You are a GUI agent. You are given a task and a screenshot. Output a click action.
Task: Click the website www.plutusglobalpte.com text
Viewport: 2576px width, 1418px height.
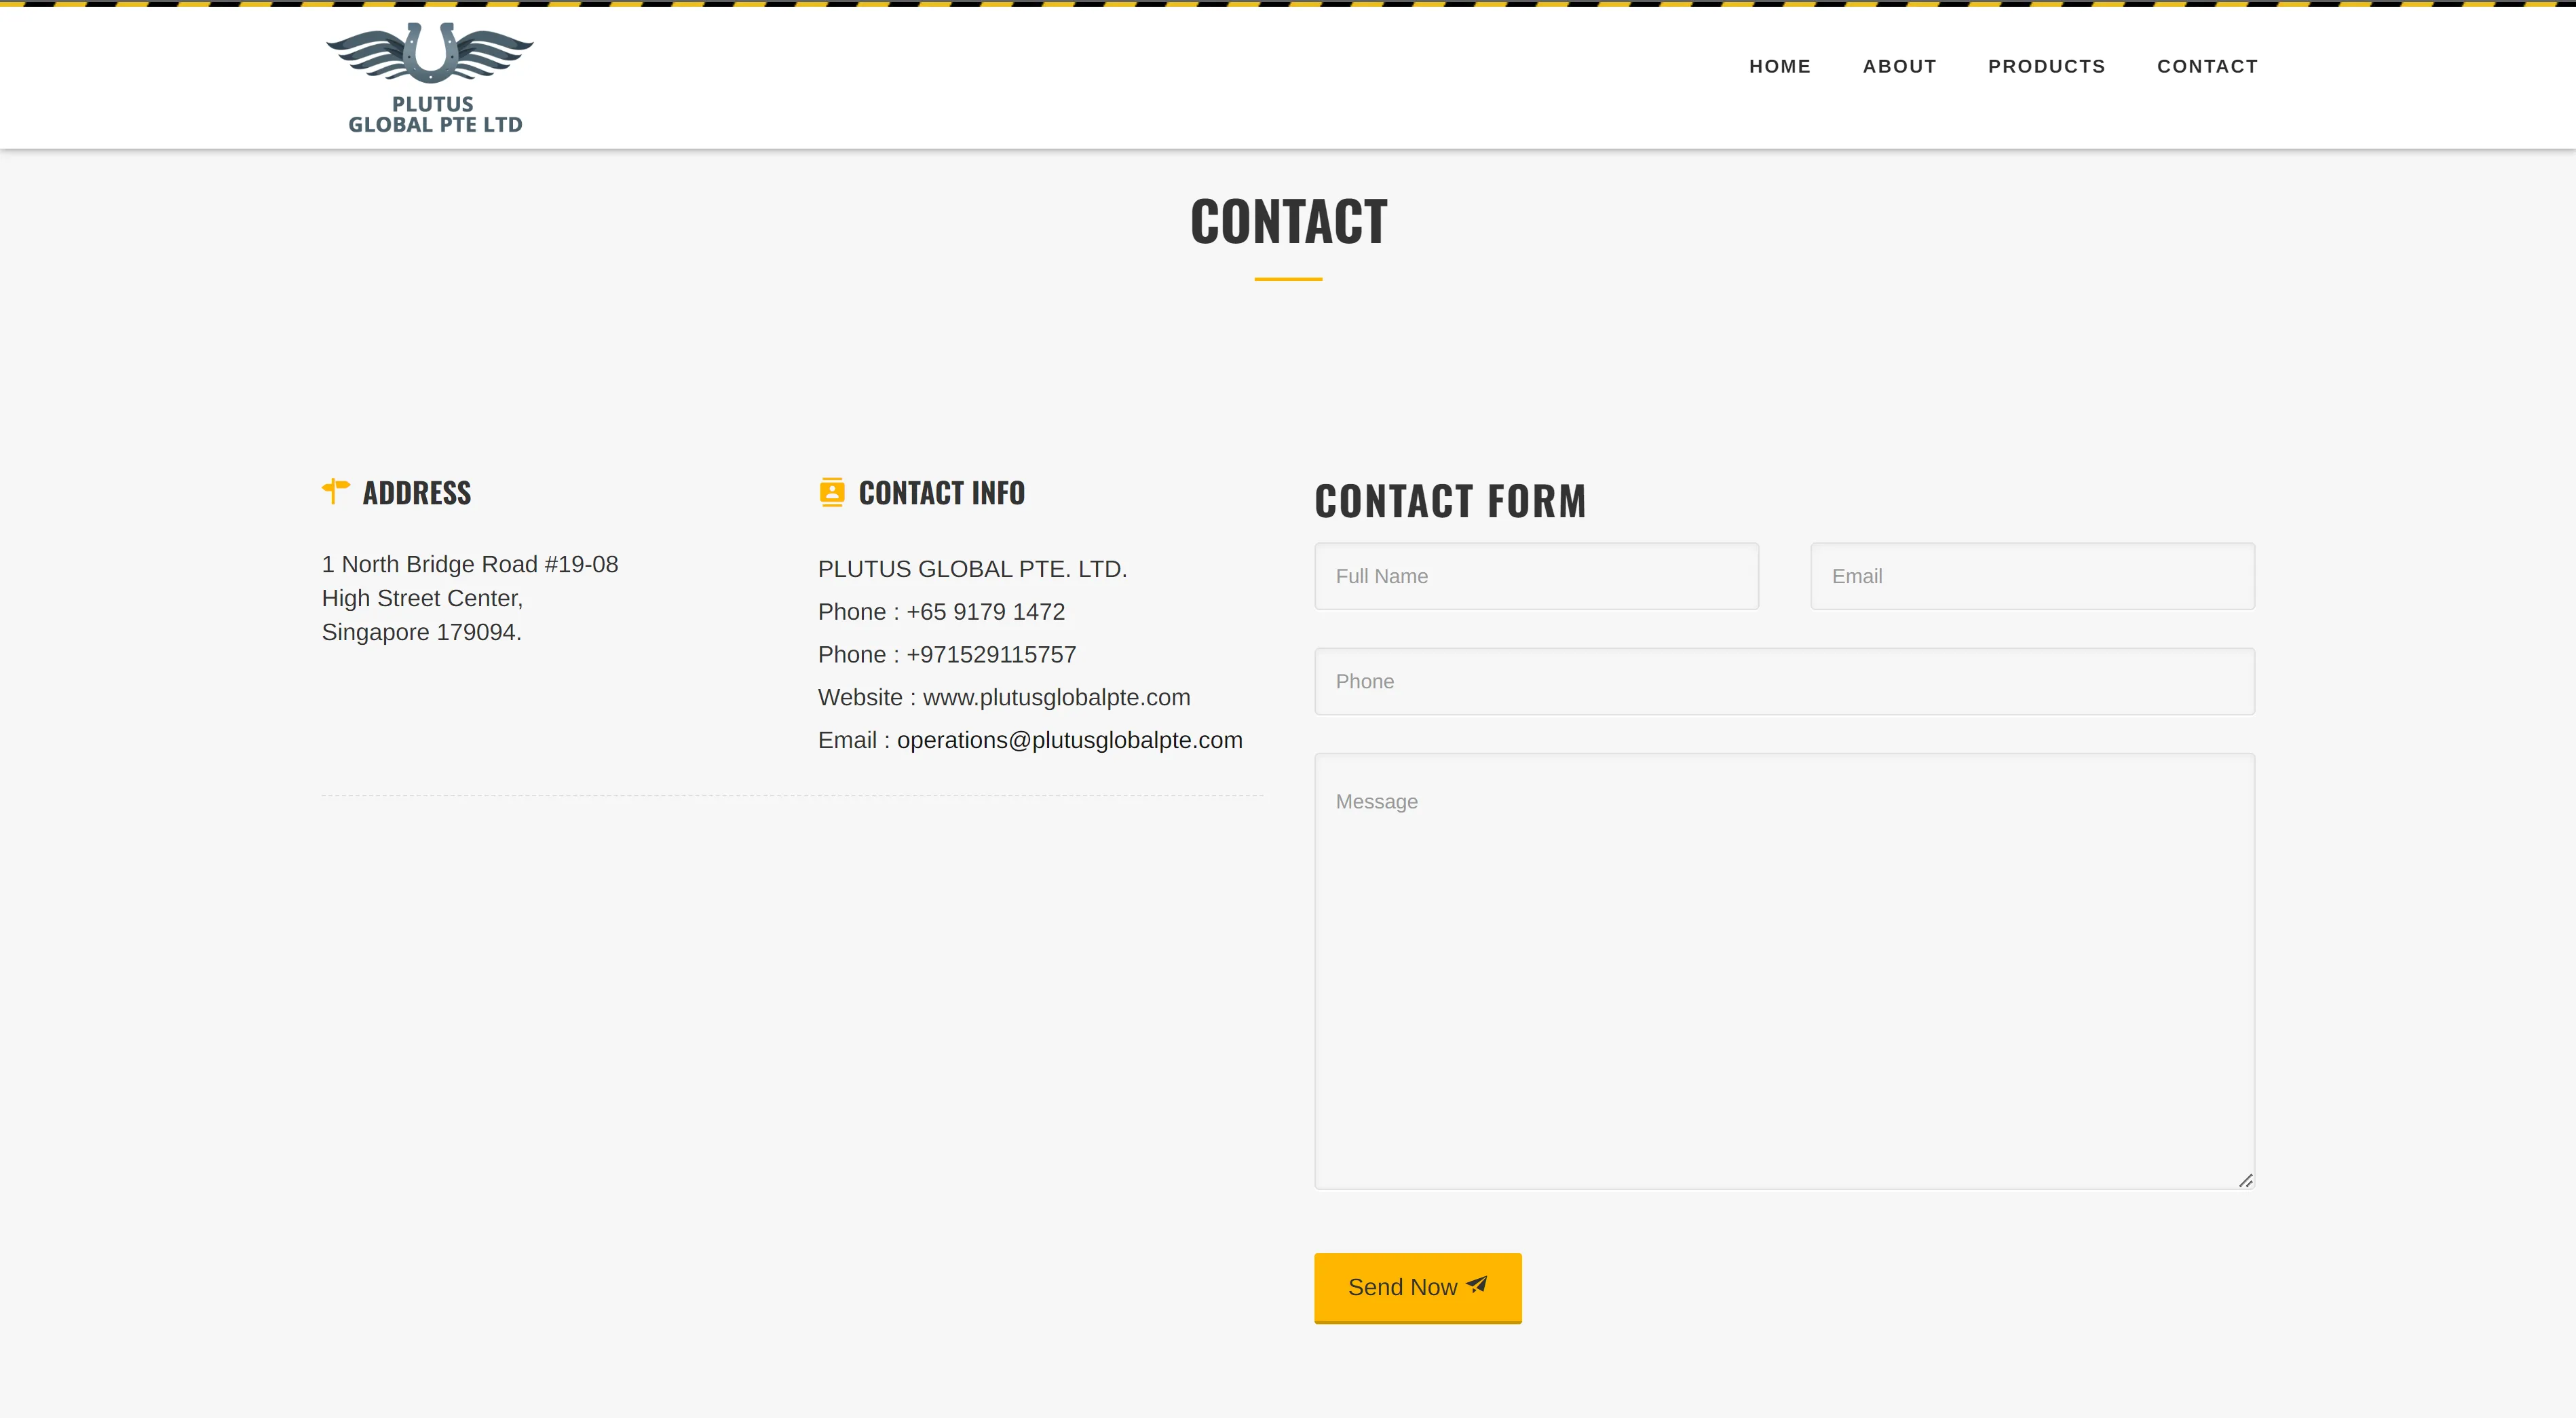coord(1056,697)
